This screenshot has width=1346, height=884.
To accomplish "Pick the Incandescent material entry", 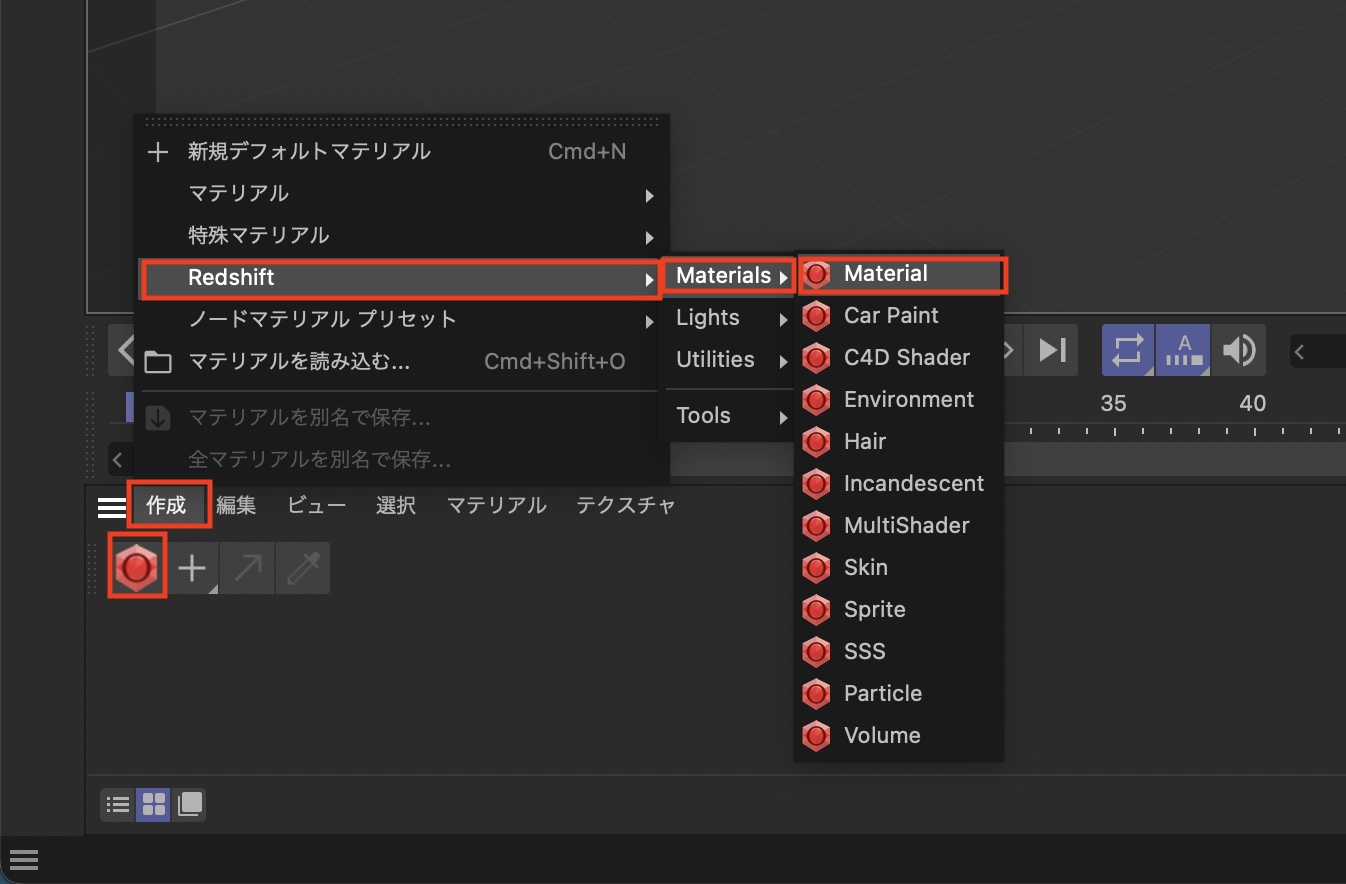I will (913, 484).
